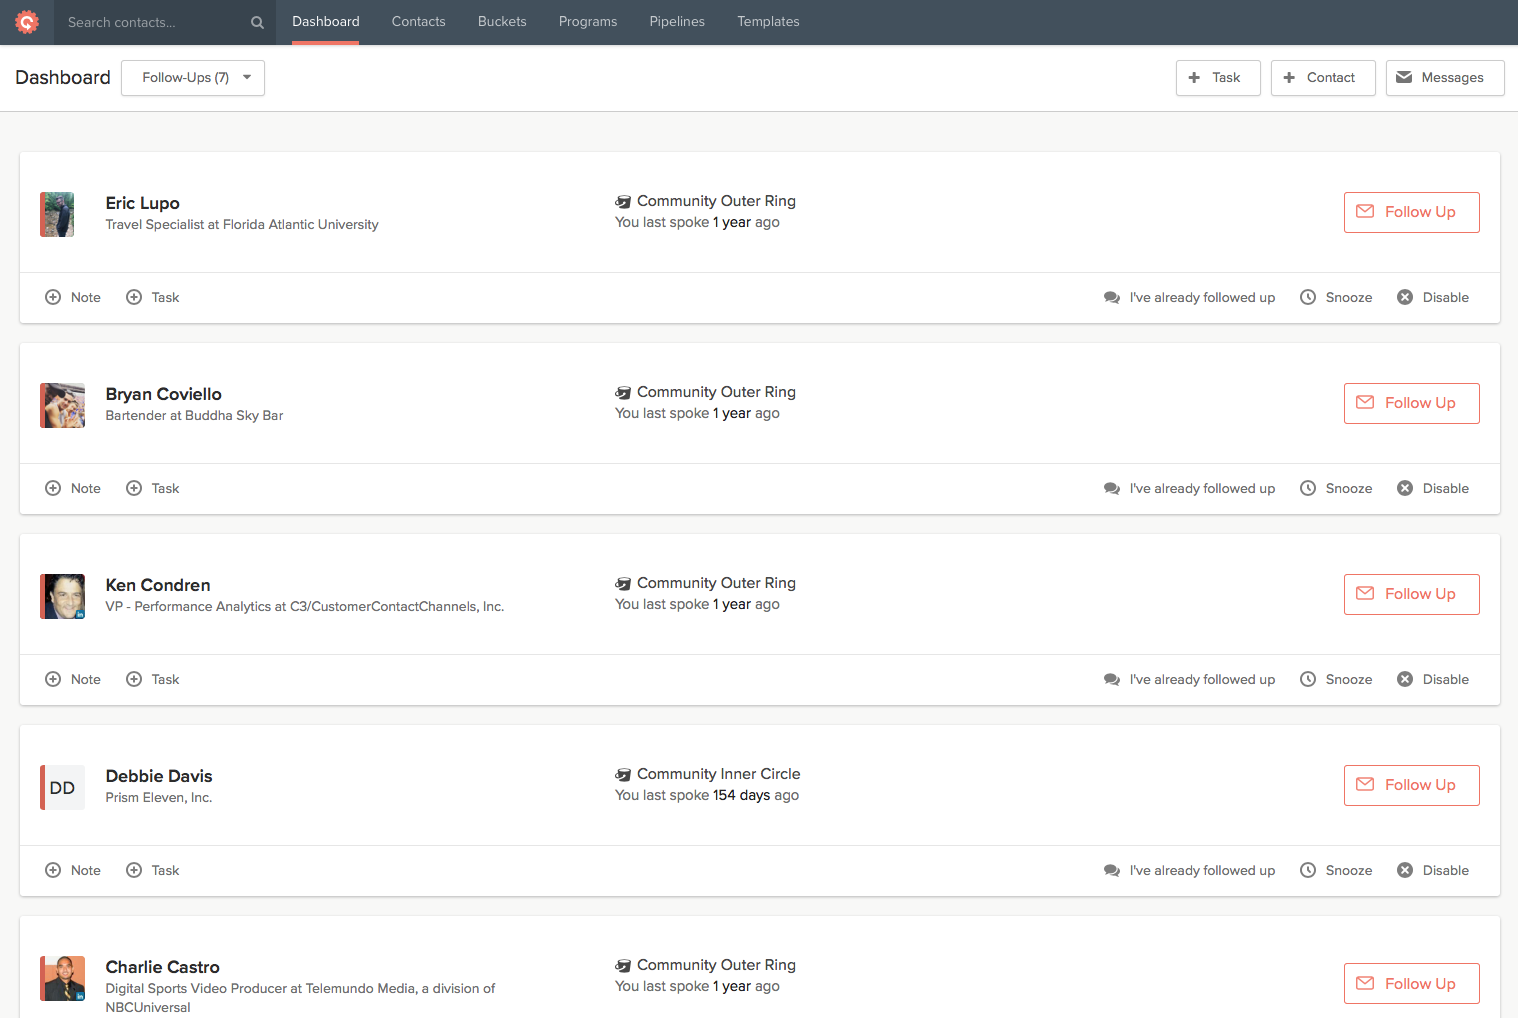Select 'Prism Eleven, Inc.' text
The height and width of the screenshot is (1018, 1518).
(x=159, y=798)
